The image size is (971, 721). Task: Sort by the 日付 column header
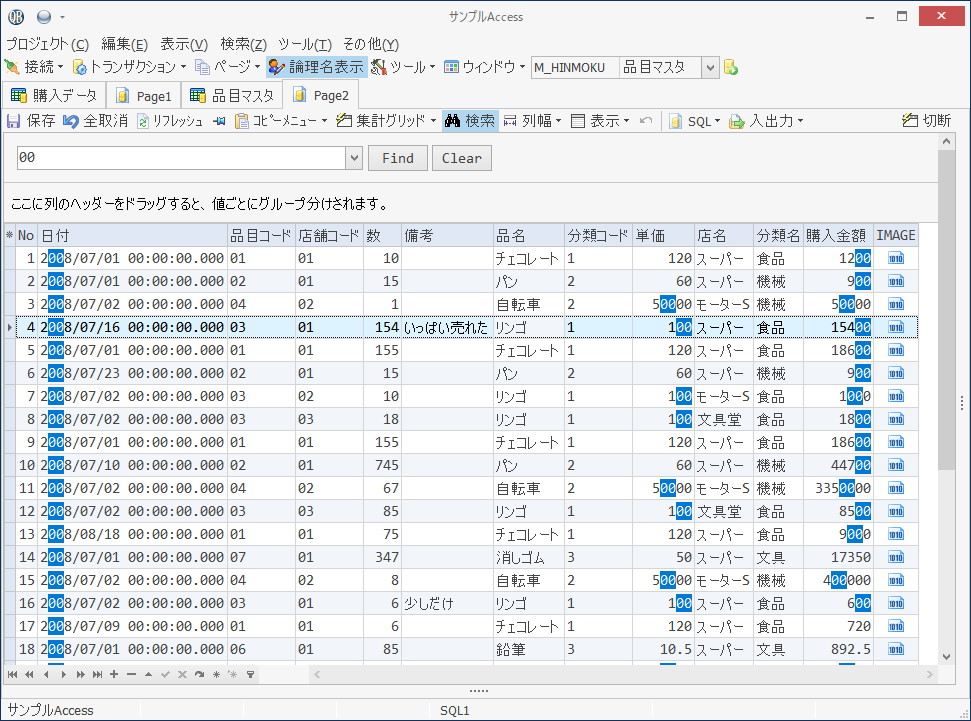click(132, 235)
